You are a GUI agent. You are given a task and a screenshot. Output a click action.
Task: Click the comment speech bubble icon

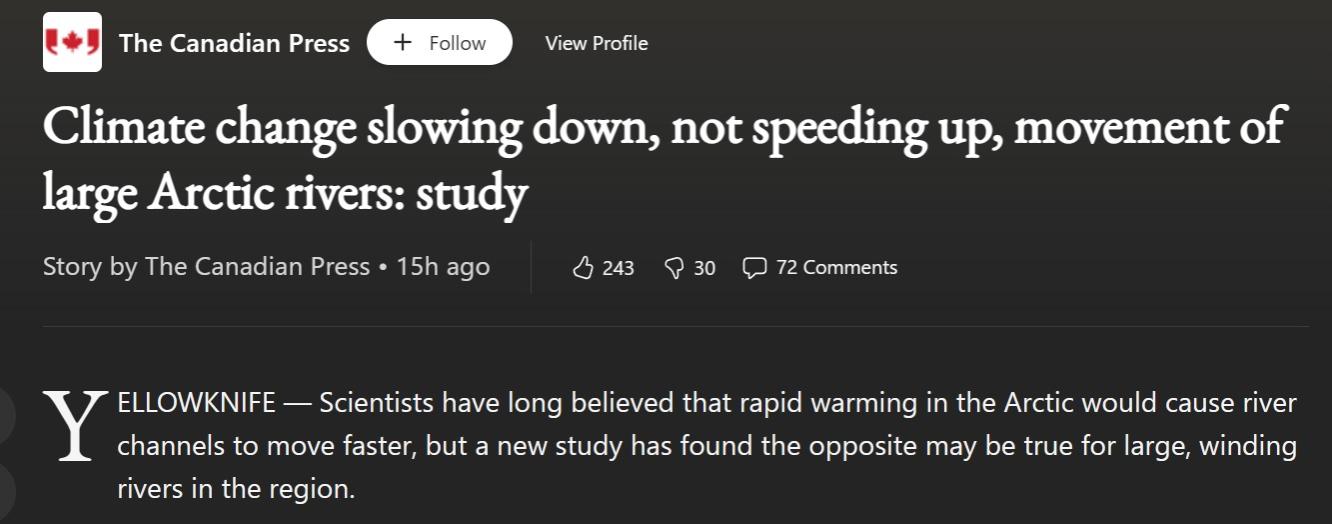[755, 268]
